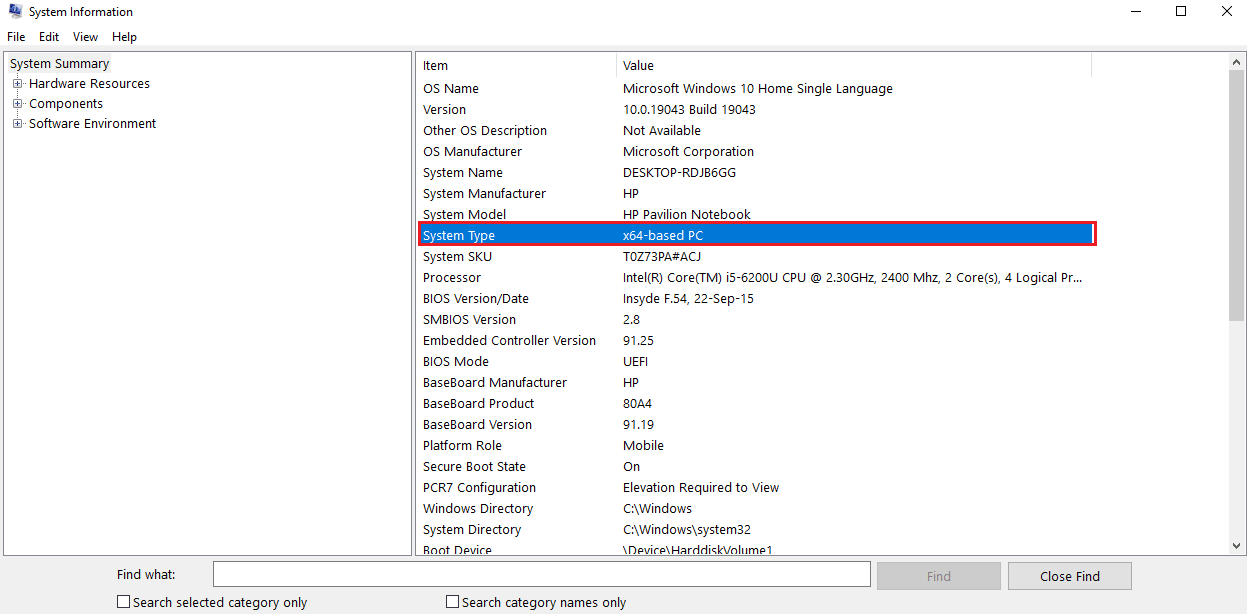Click the scroll down arrow of details list

click(x=1237, y=546)
